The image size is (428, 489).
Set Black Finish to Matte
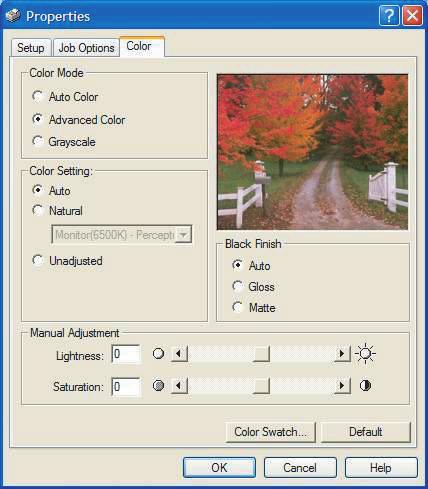click(x=238, y=307)
